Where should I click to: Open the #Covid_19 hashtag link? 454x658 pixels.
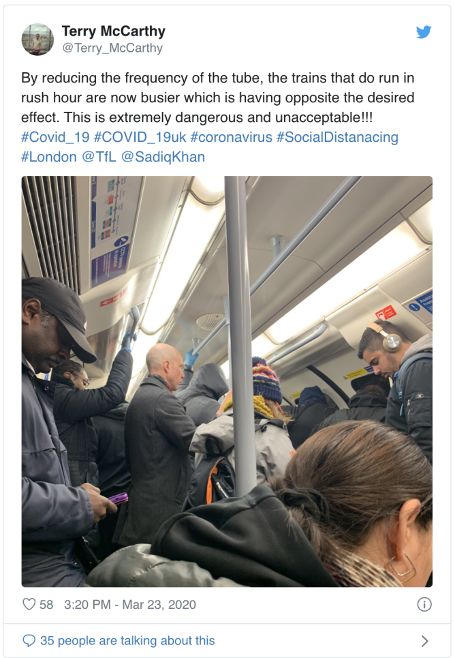[x=55, y=137]
